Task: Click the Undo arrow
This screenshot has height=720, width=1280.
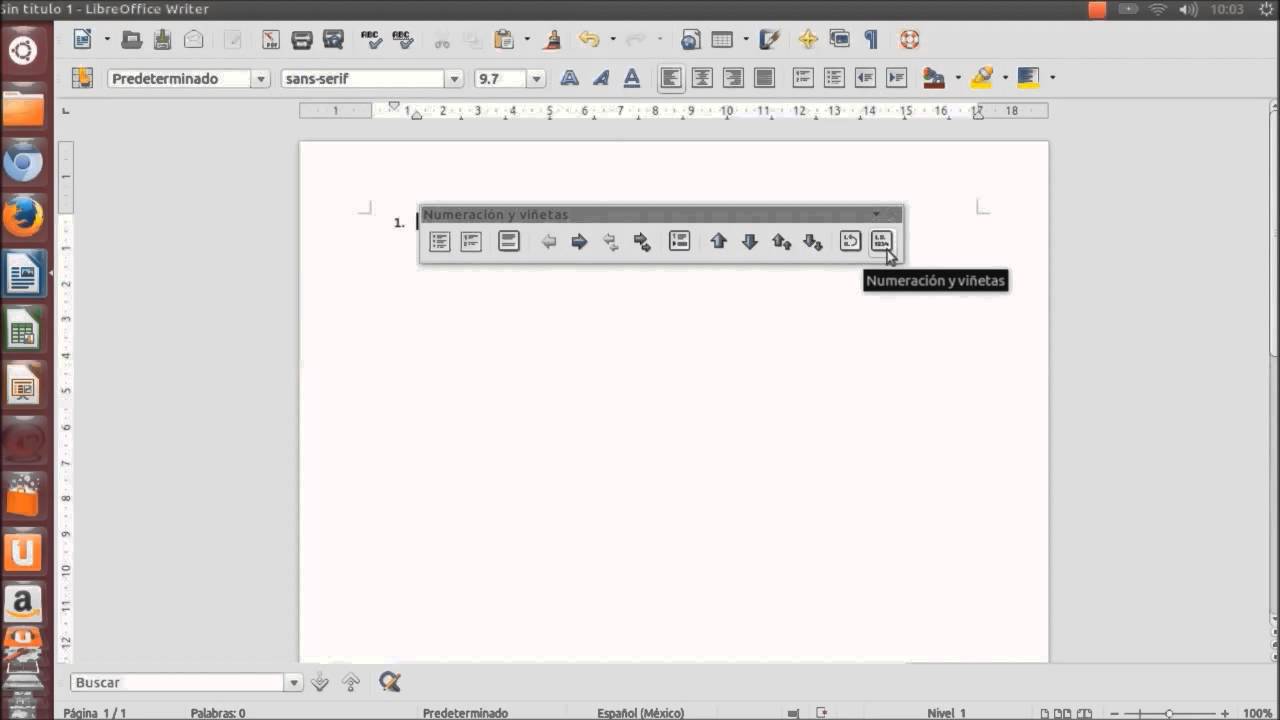Action: [x=589, y=40]
